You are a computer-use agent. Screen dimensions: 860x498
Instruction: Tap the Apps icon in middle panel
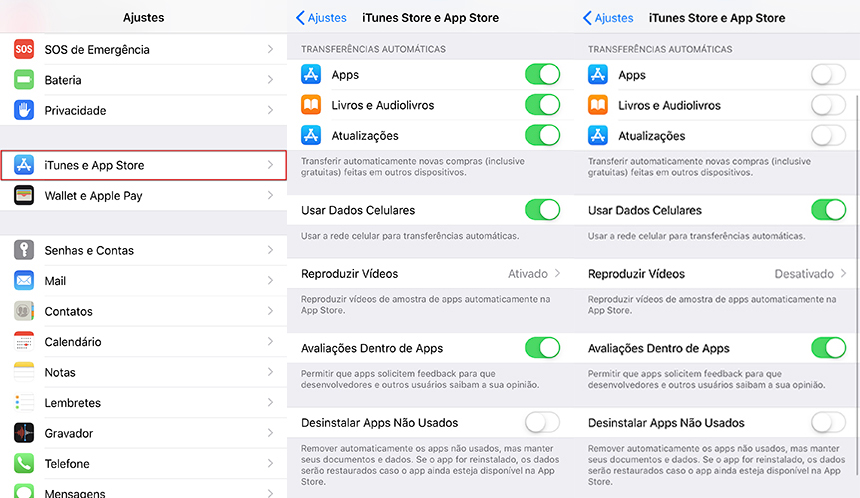point(311,74)
